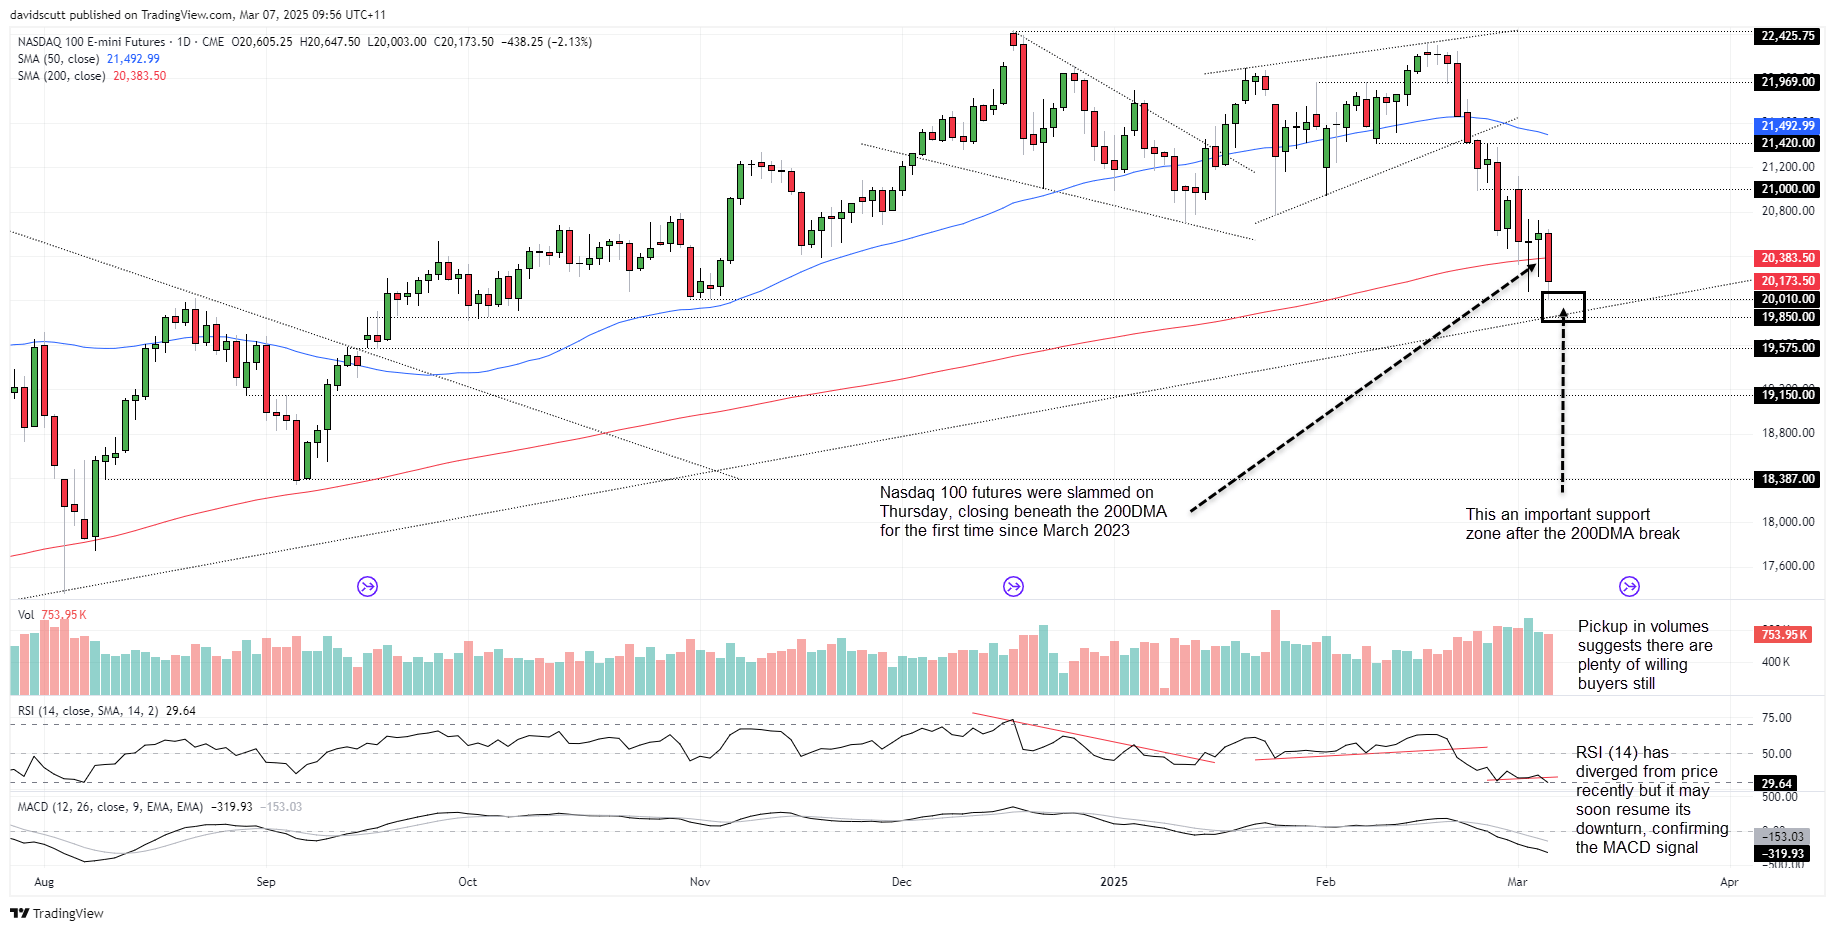Click the gray -153.03 MACD axis label

pos(1782,837)
